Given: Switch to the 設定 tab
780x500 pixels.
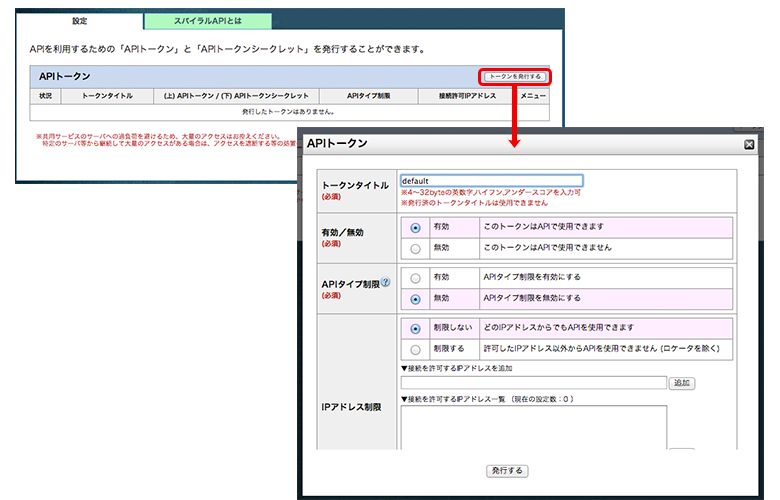Looking at the screenshot, I should click(x=80, y=20).
